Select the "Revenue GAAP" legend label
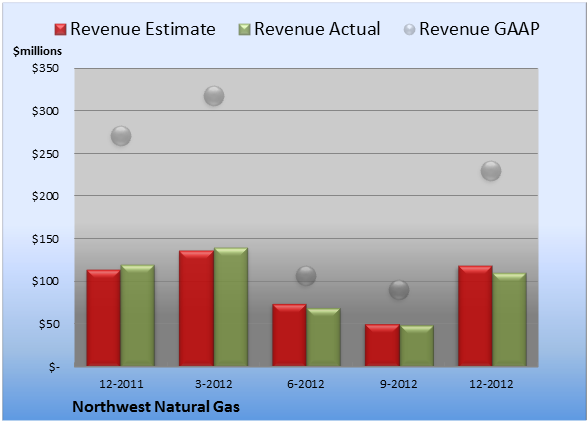588x422 pixels. (479, 29)
